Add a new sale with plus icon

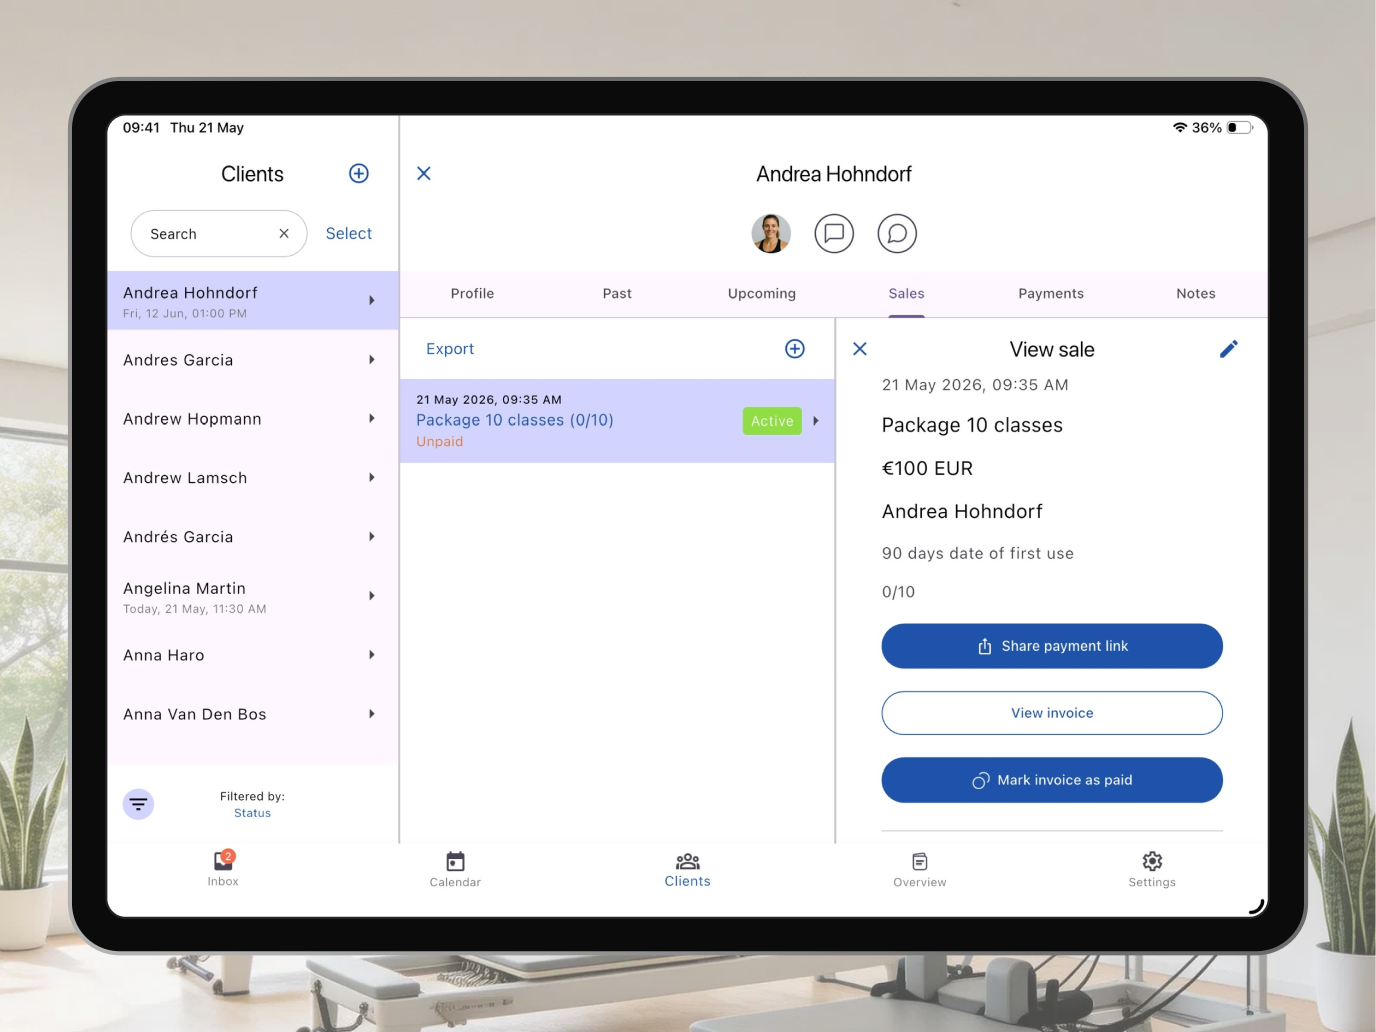[795, 349]
